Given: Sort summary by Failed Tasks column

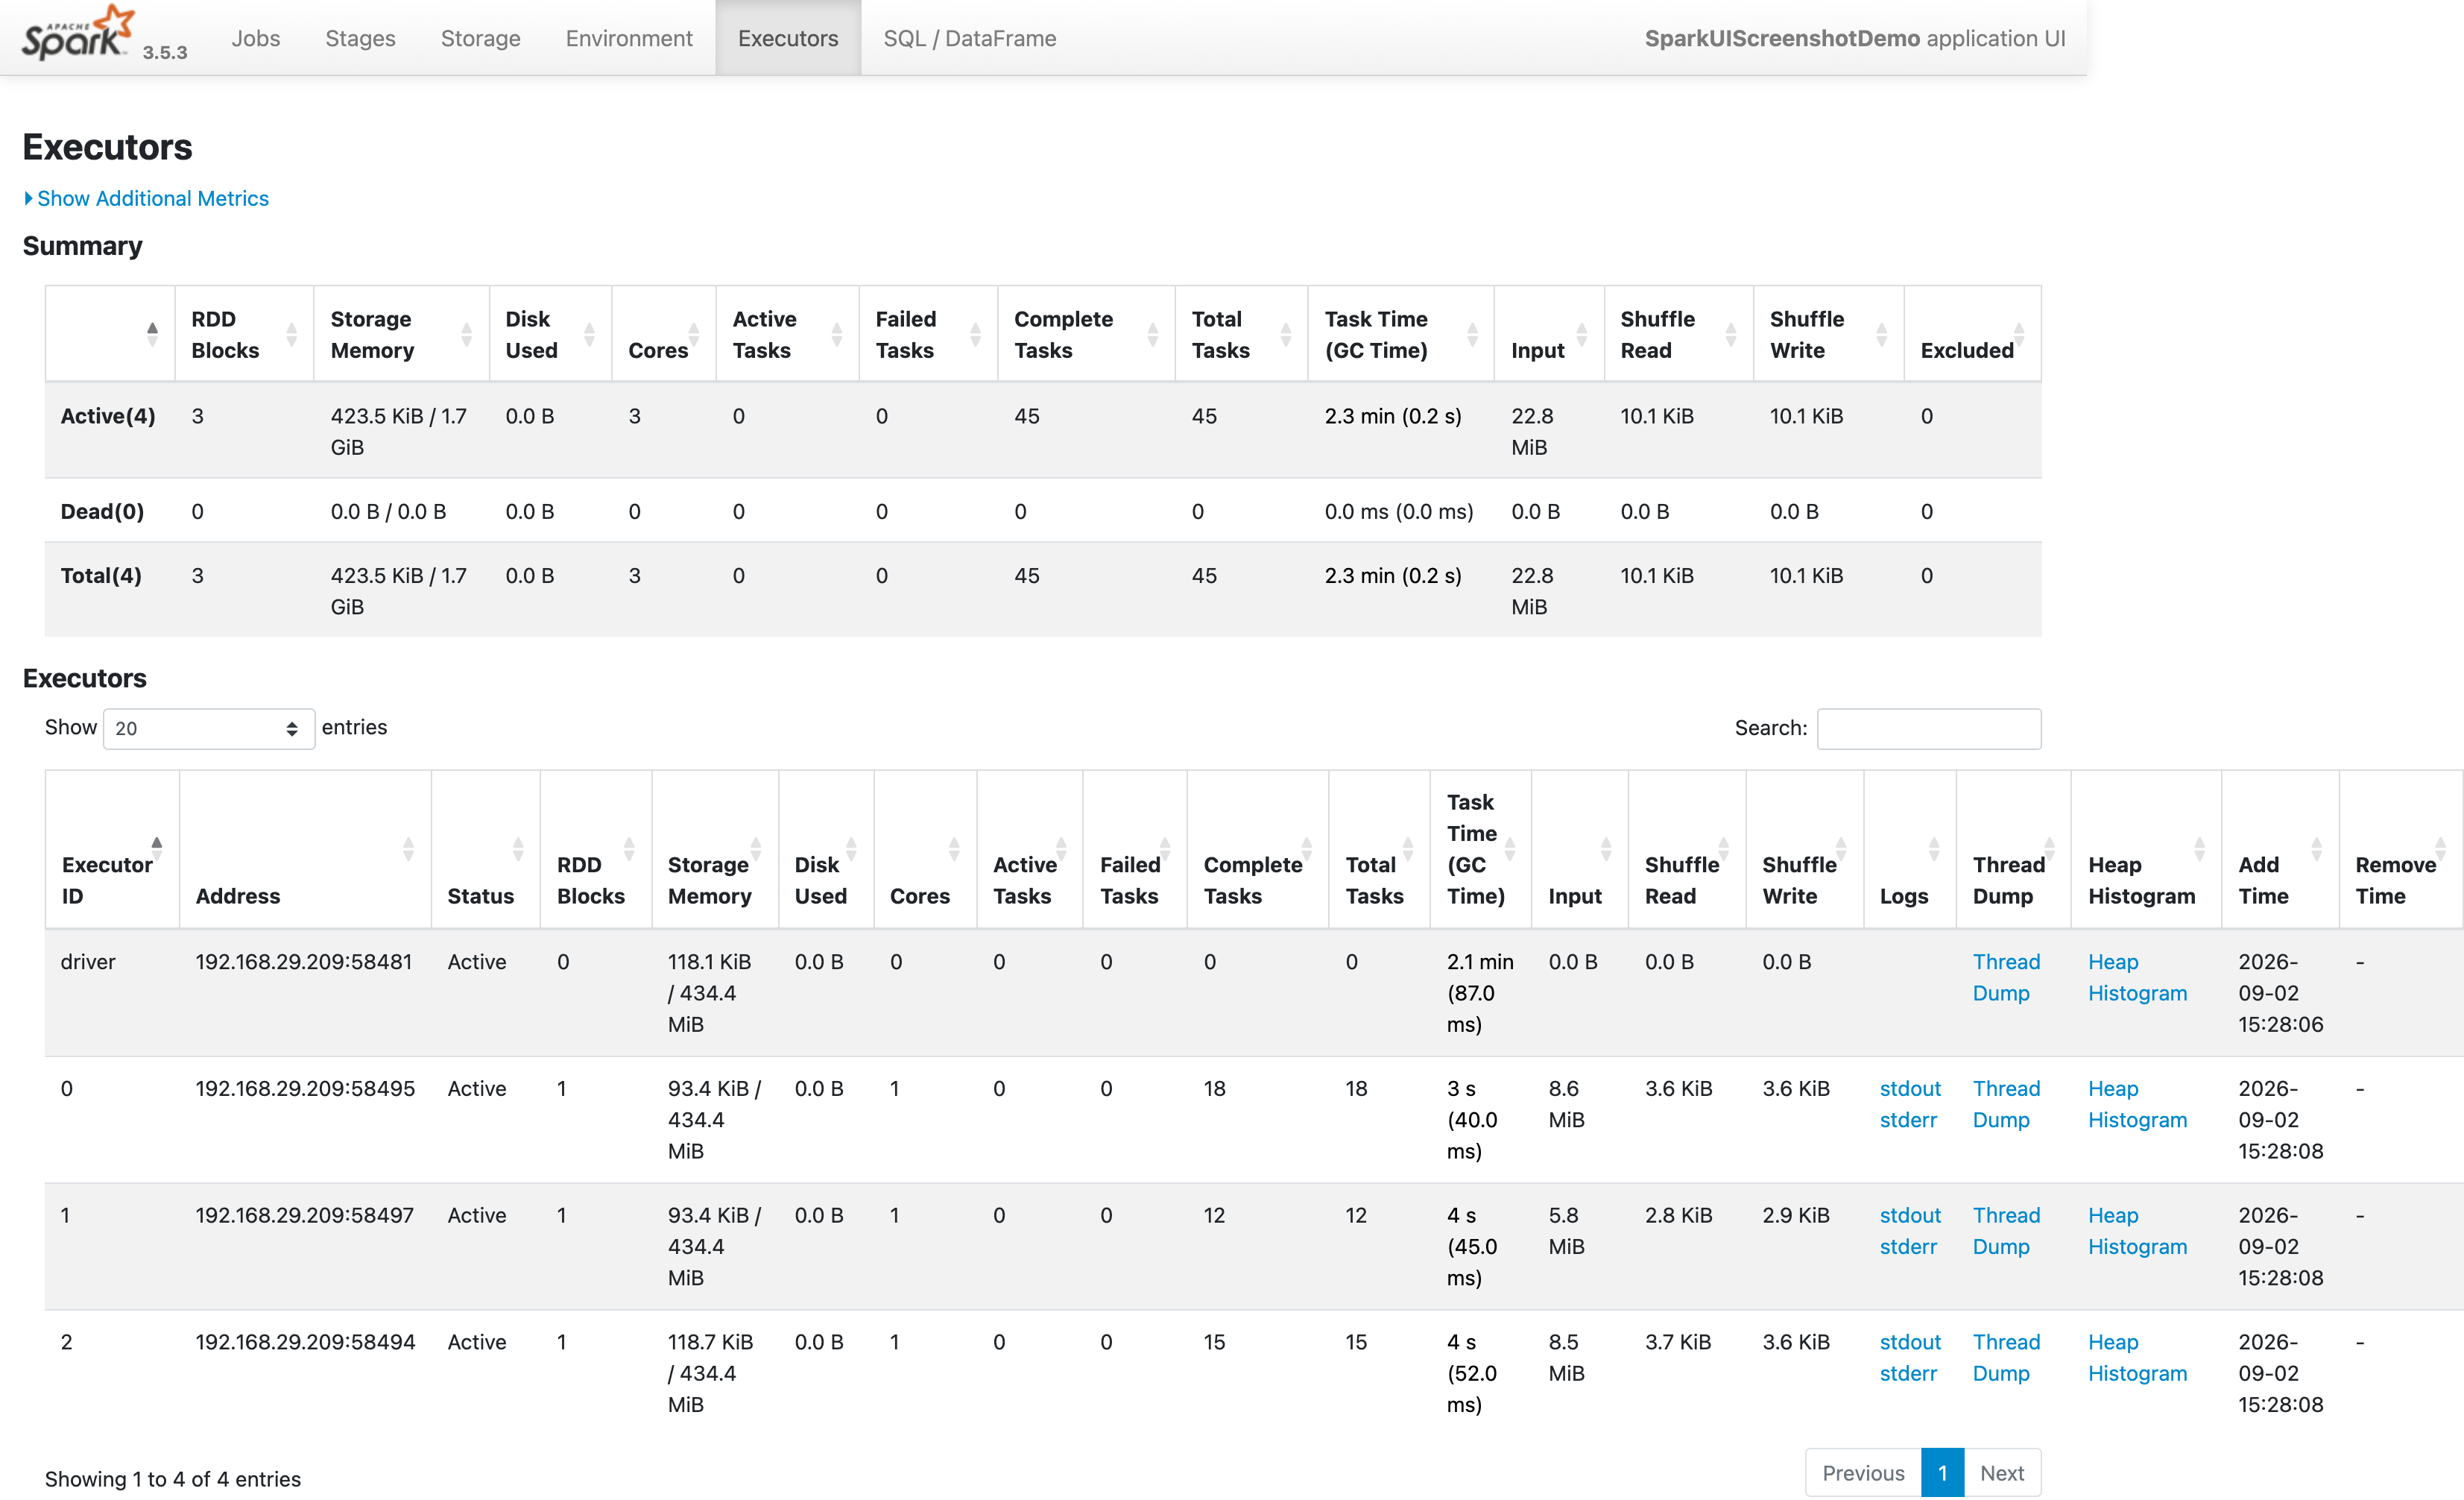Looking at the screenshot, I should point(928,334).
